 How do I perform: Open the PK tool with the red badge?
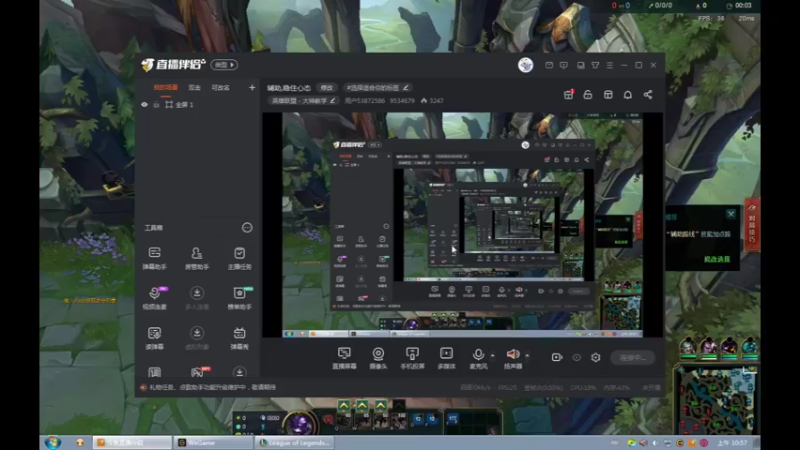click(198, 372)
